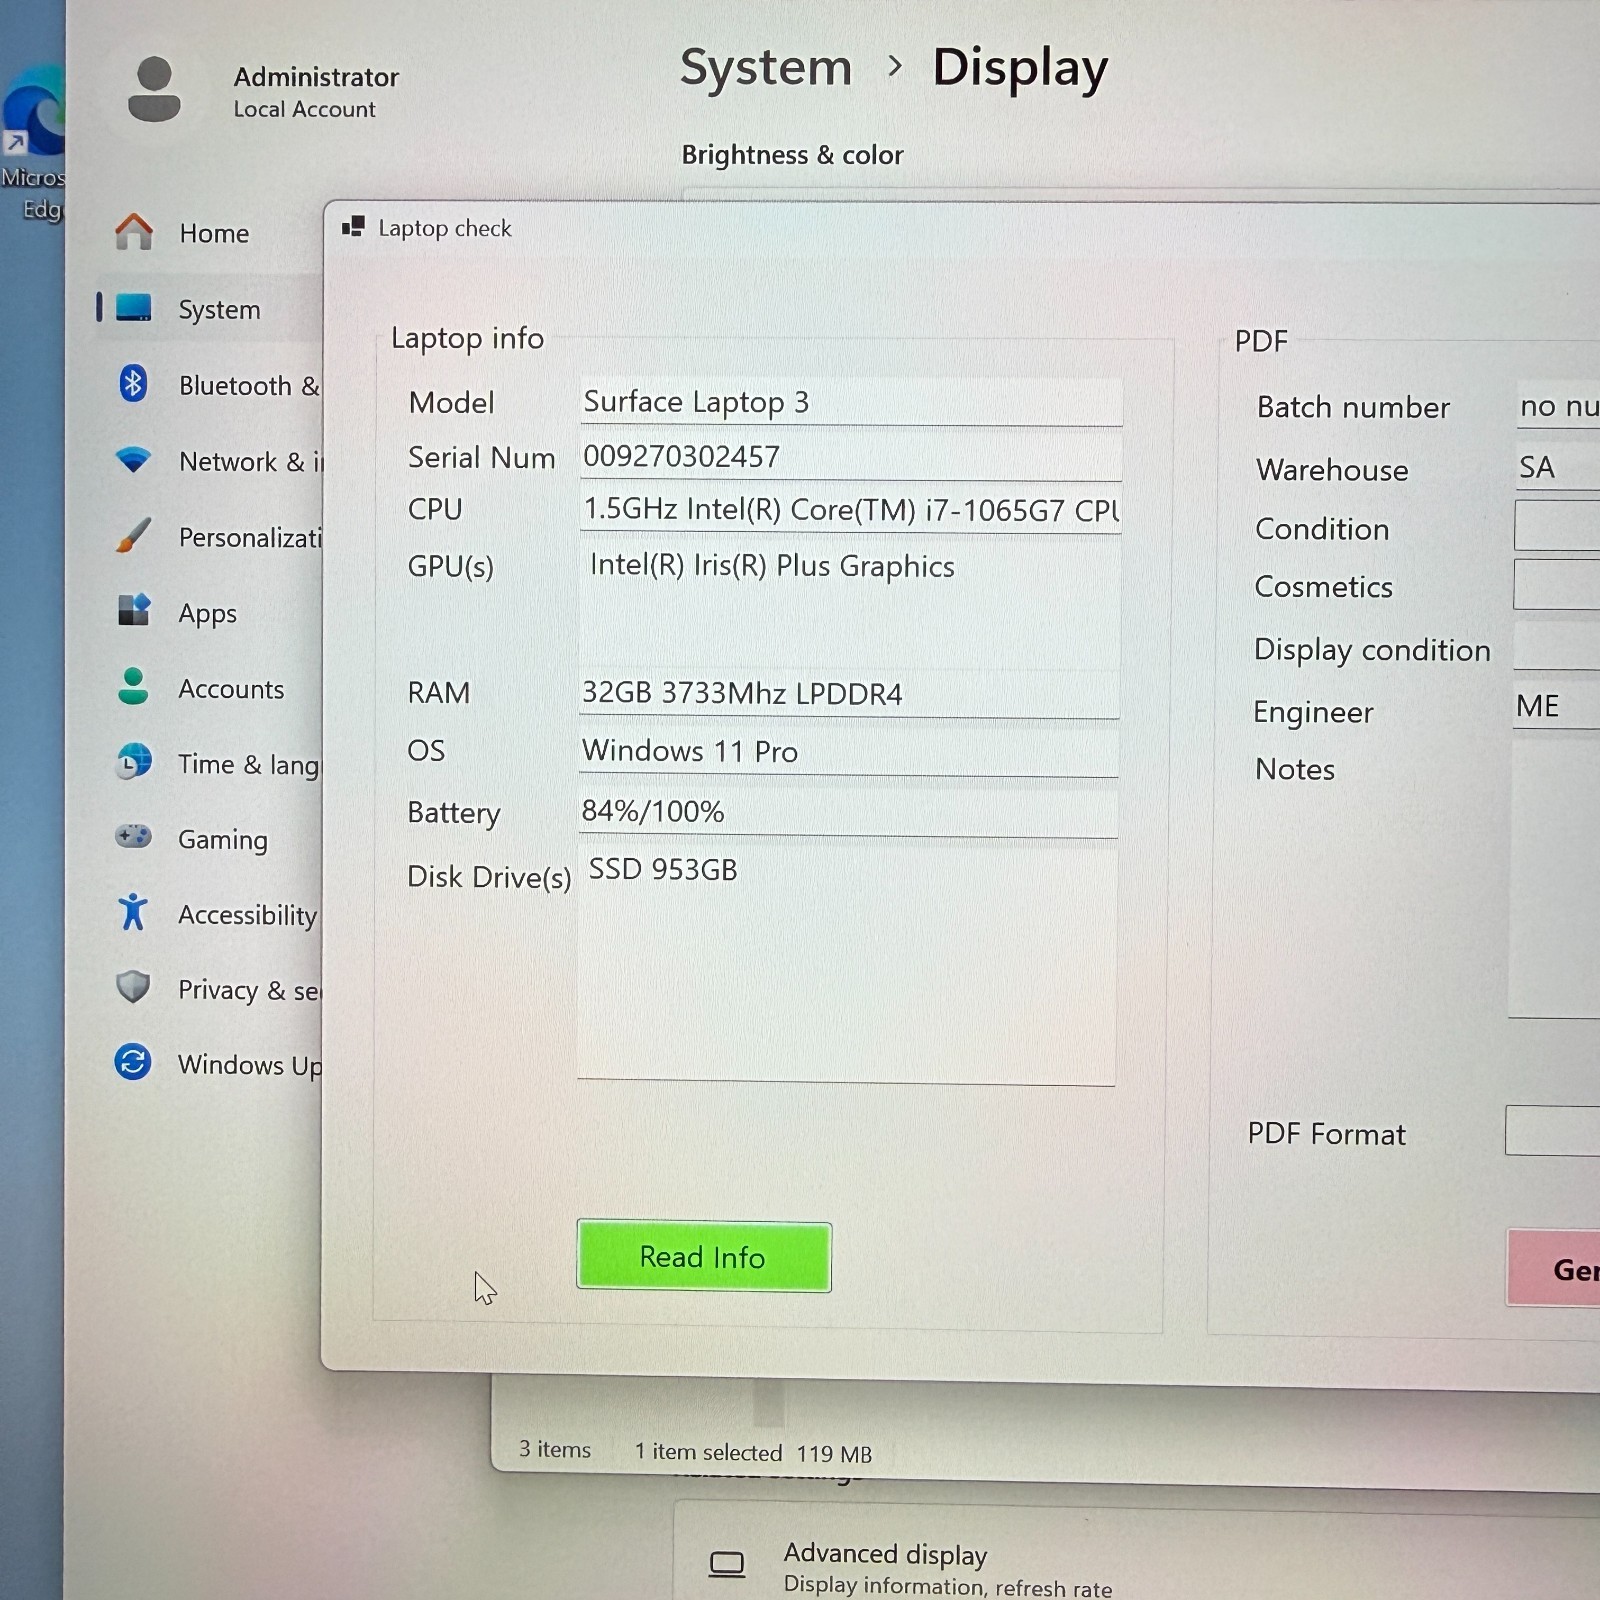This screenshot has width=1600, height=1600.
Task: Click the Network Wi-Fi icon
Action: coord(133,460)
